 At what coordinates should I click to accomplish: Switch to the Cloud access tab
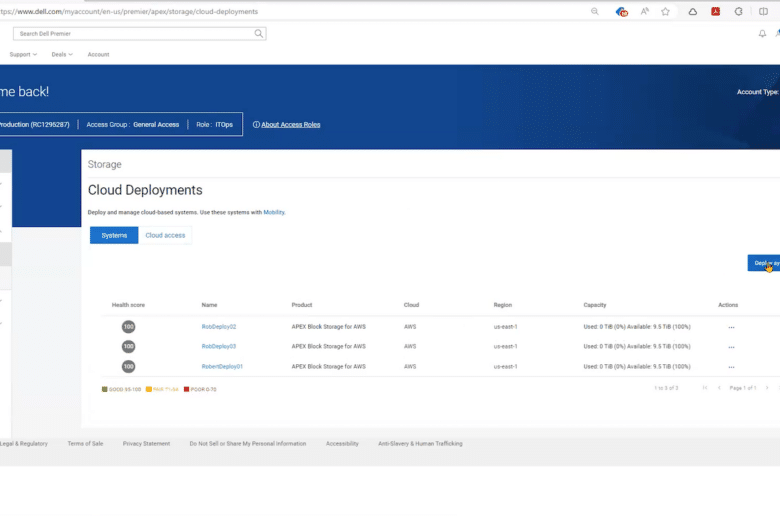click(165, 235)
